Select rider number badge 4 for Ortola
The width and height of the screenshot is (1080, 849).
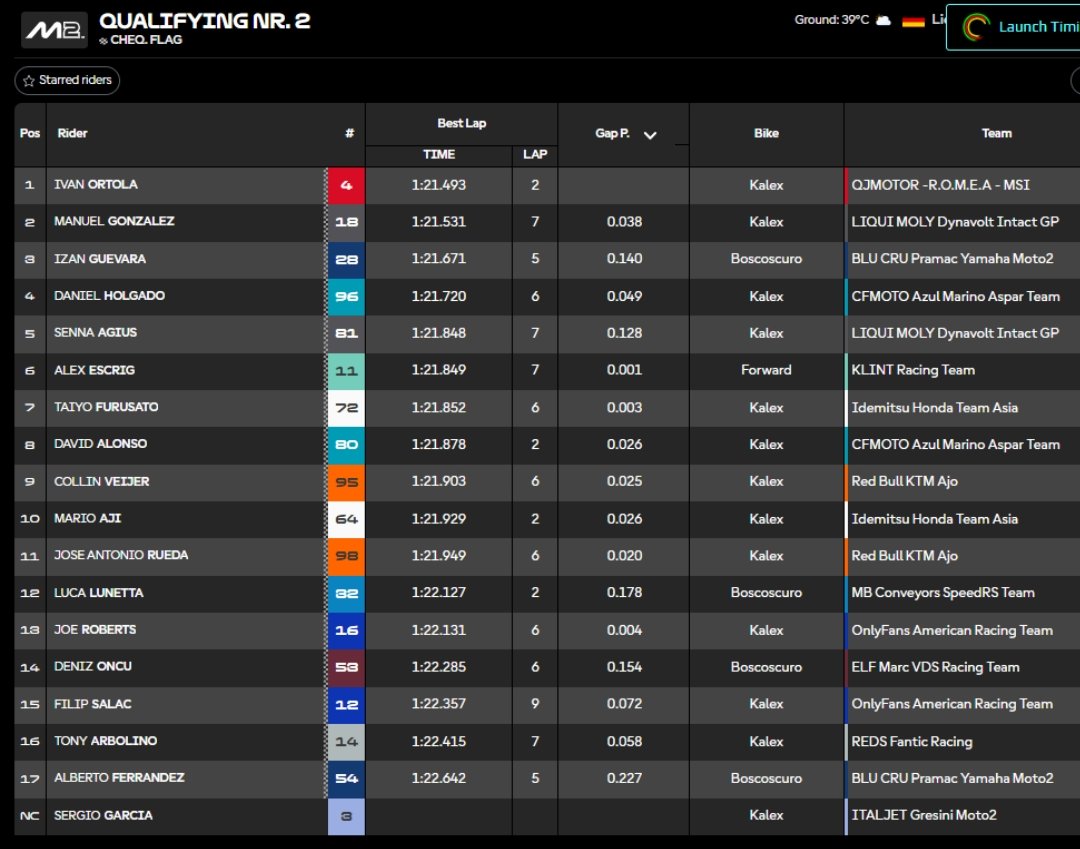[346, 185]
